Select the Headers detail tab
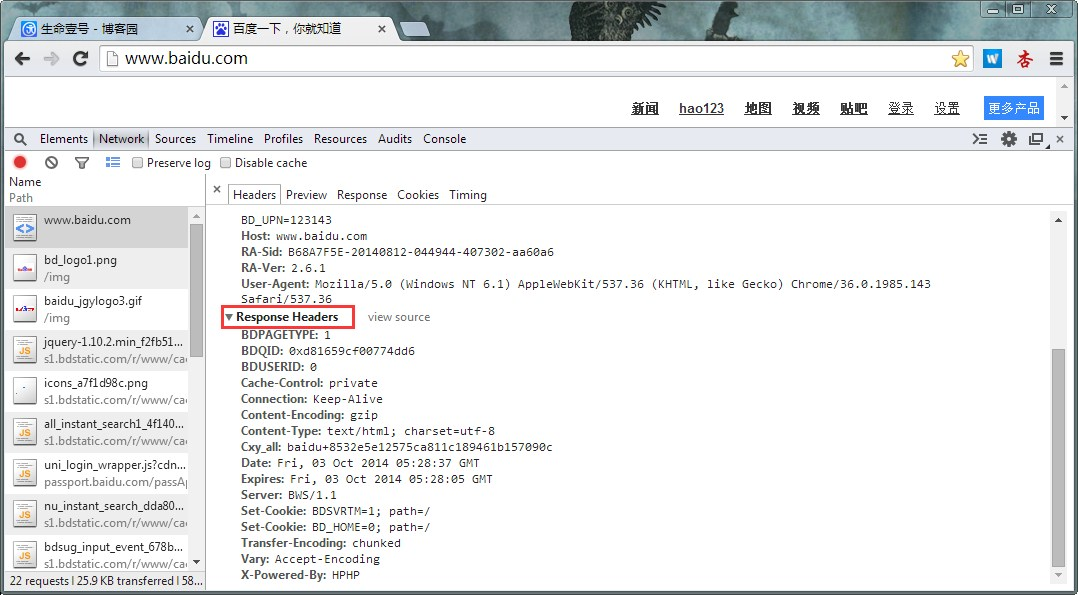The height and width of the screenshot is (595, 1078). click(x=254, y=195)
